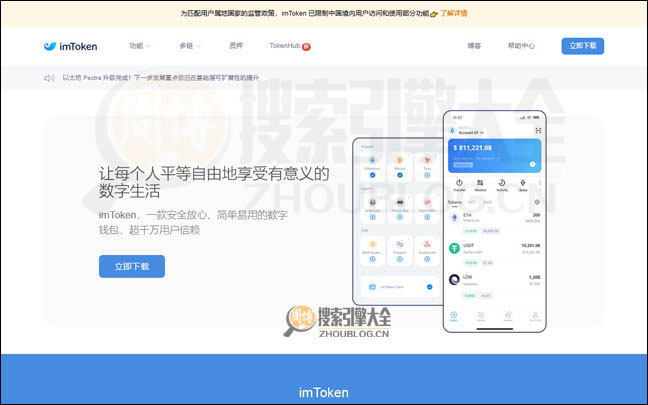648x405 pixels.
Task: Click the Browser tab icon in phone bottom bar
Action: pyautogui.click(x=508, y=316)
